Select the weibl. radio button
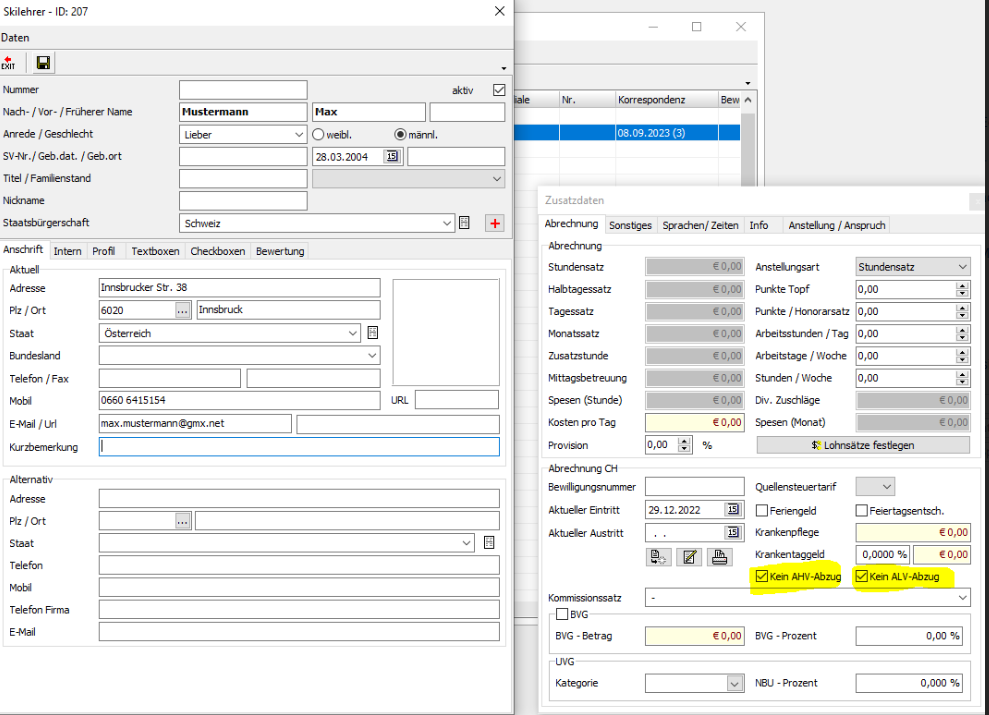Viewport: 989px width, 715px height. click(319, 134)
